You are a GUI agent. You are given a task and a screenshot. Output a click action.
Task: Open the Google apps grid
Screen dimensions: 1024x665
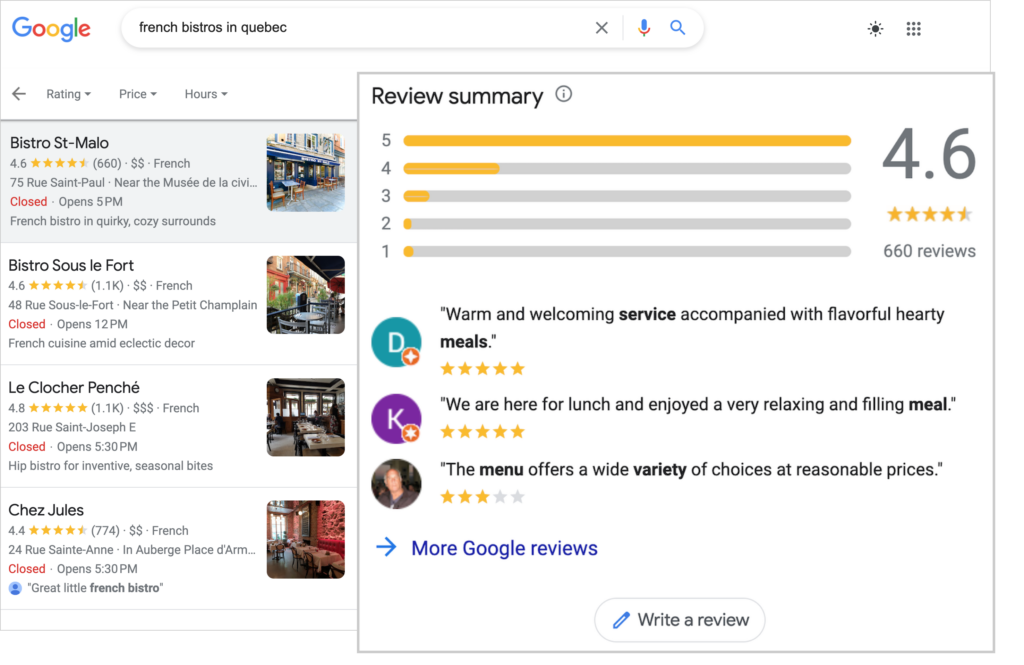(914, 29)
